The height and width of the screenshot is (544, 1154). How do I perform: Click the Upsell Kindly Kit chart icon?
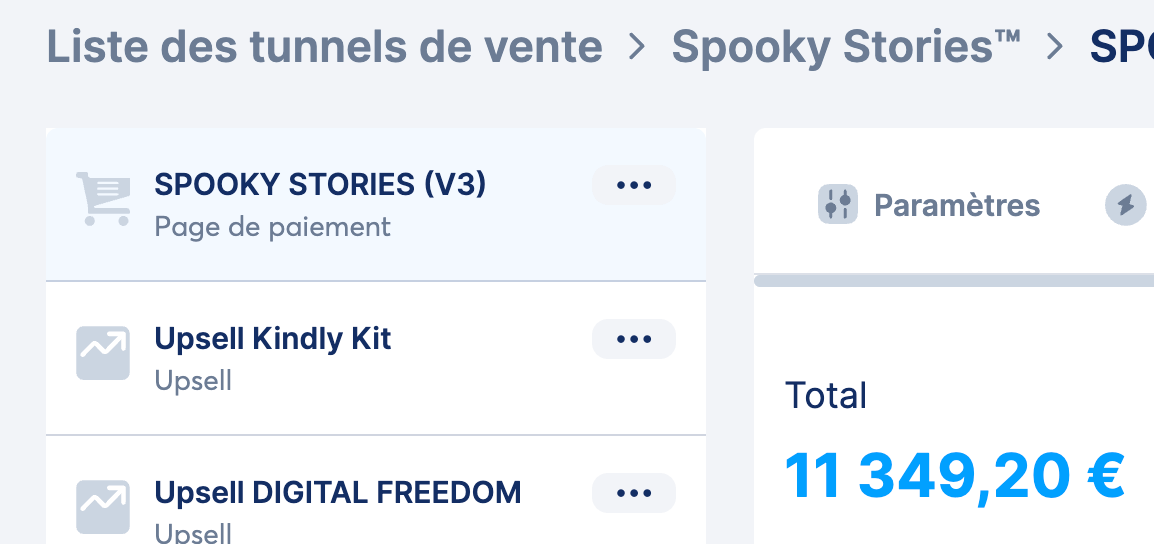click(103, 353)
